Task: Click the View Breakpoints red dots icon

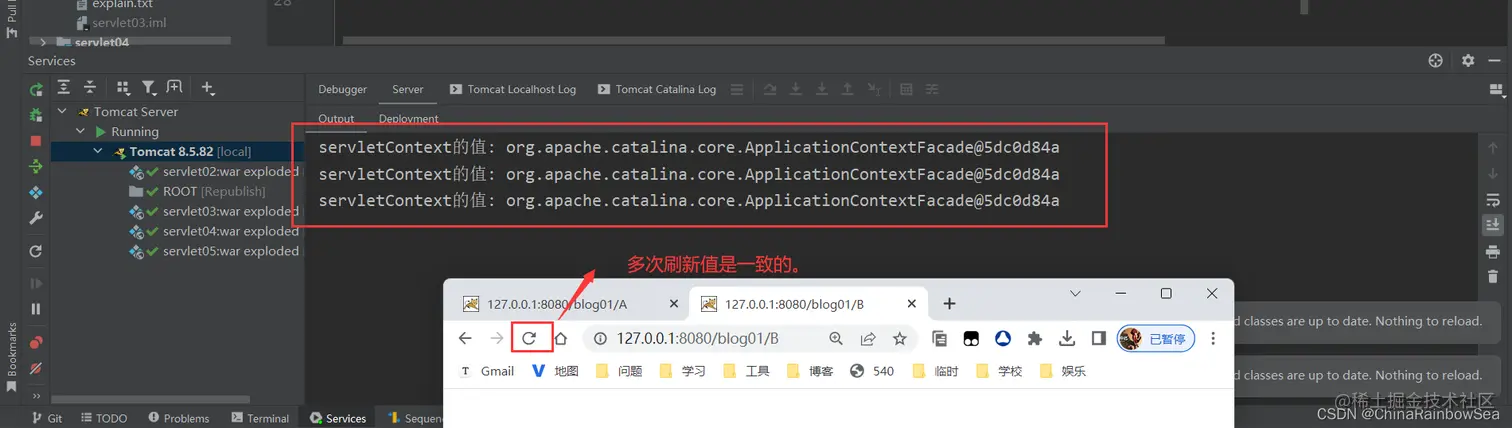Action: [x=36, y=342]
